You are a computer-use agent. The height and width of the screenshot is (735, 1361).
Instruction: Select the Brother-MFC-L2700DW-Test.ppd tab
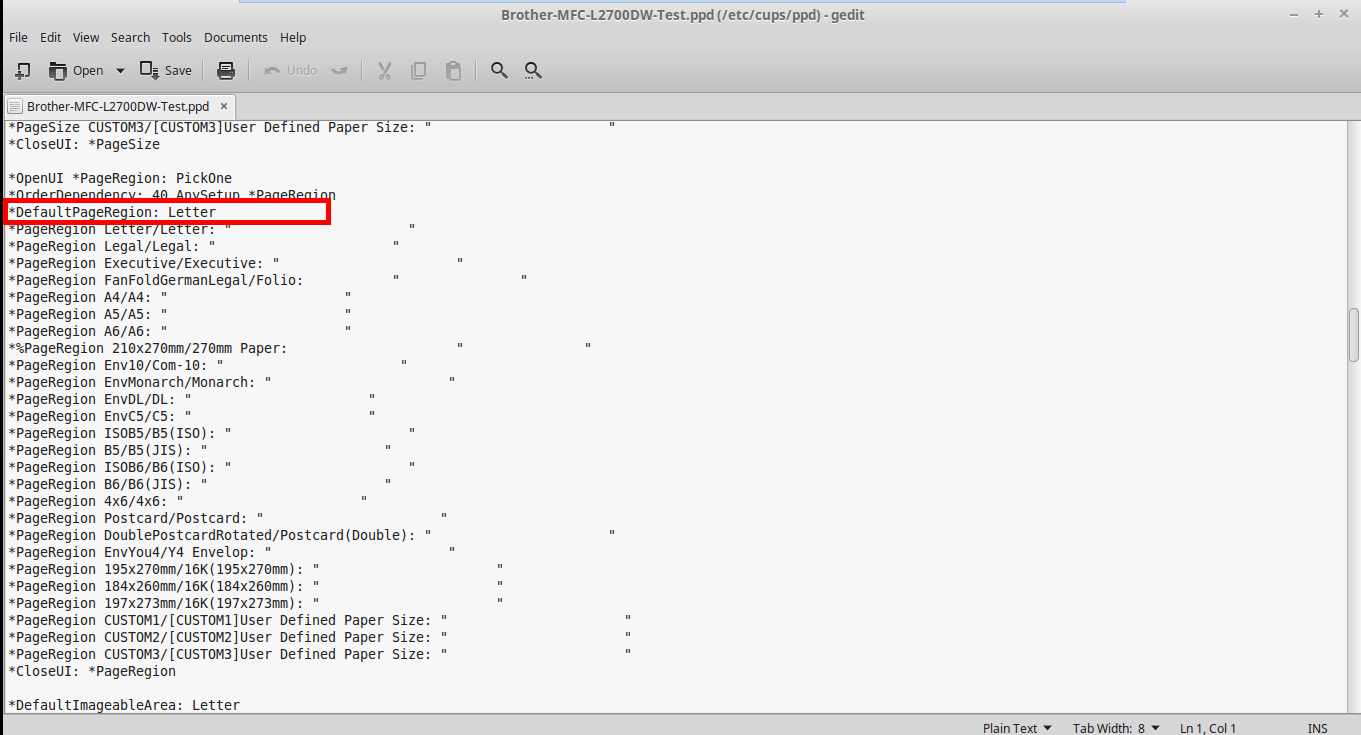pos(118,106)
